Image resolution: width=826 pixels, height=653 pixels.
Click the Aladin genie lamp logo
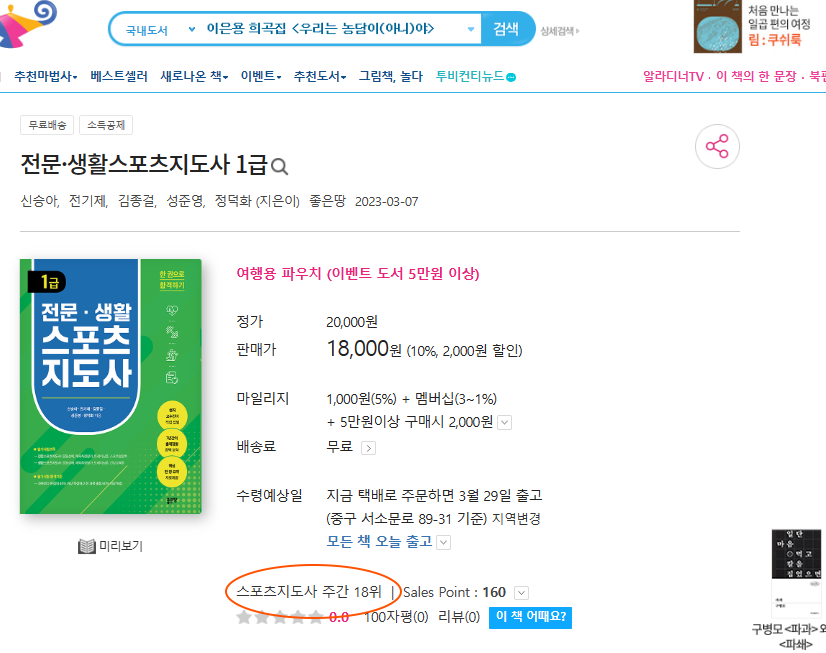click(x=27, y=24)
